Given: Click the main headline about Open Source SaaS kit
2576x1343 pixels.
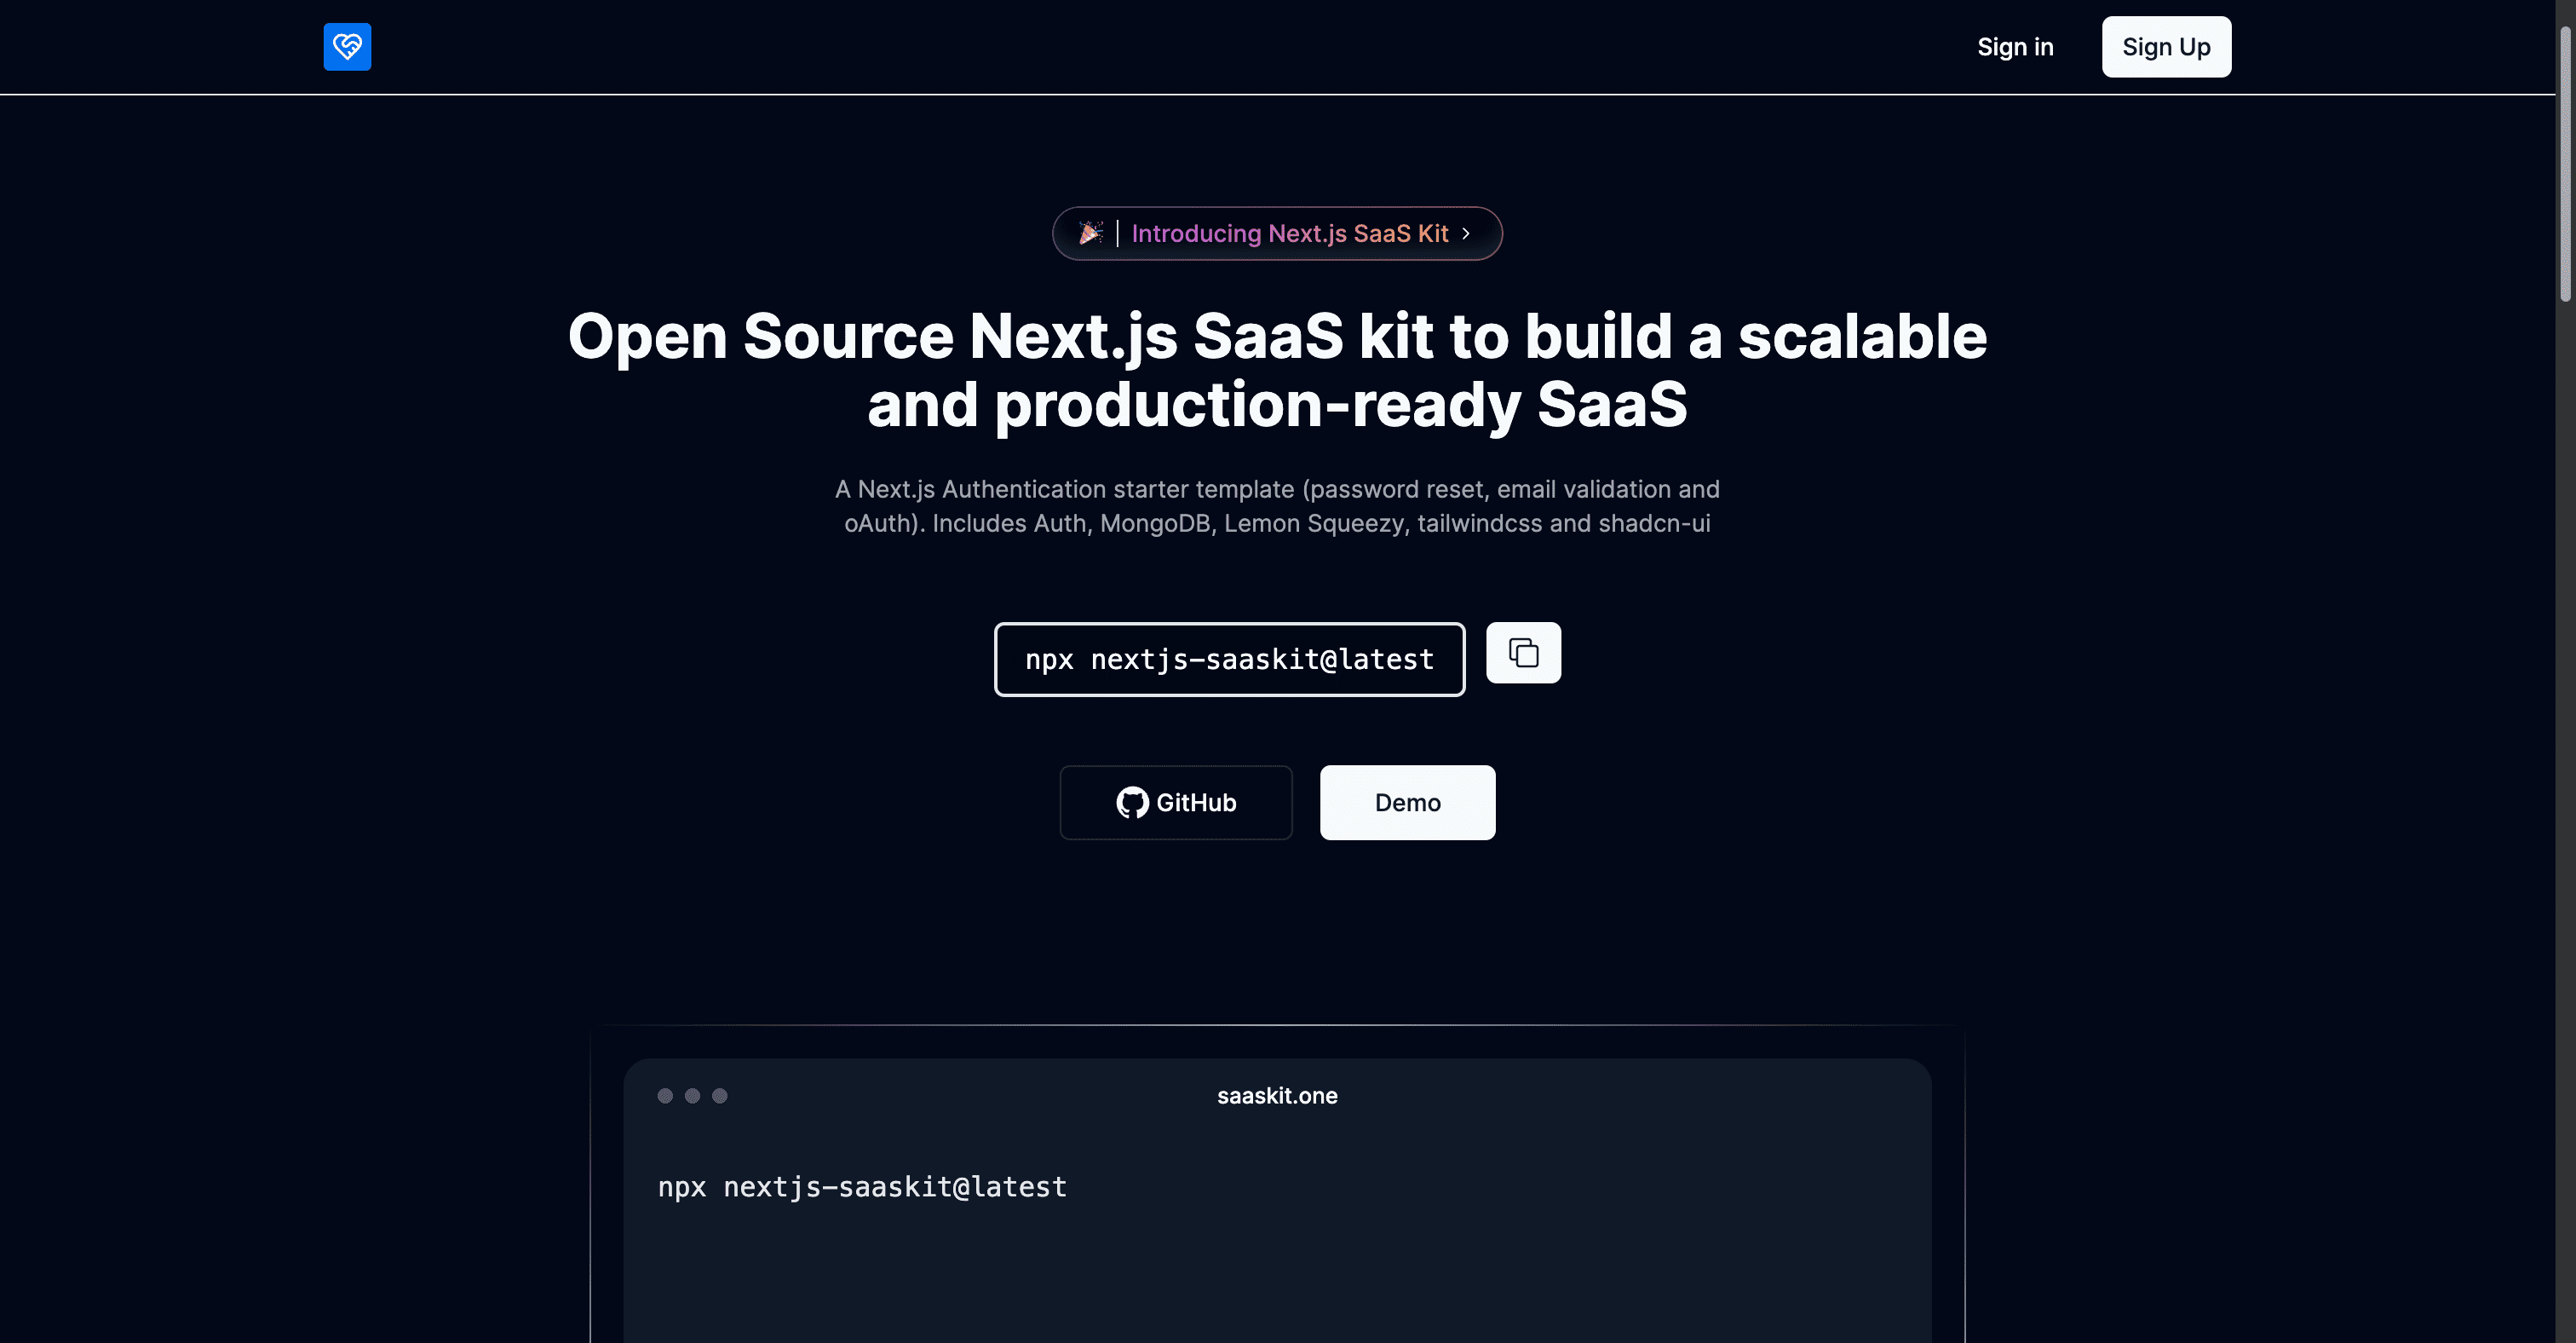Looking at the screenshot, I should pyautogui.click(x=1277, y=370).
